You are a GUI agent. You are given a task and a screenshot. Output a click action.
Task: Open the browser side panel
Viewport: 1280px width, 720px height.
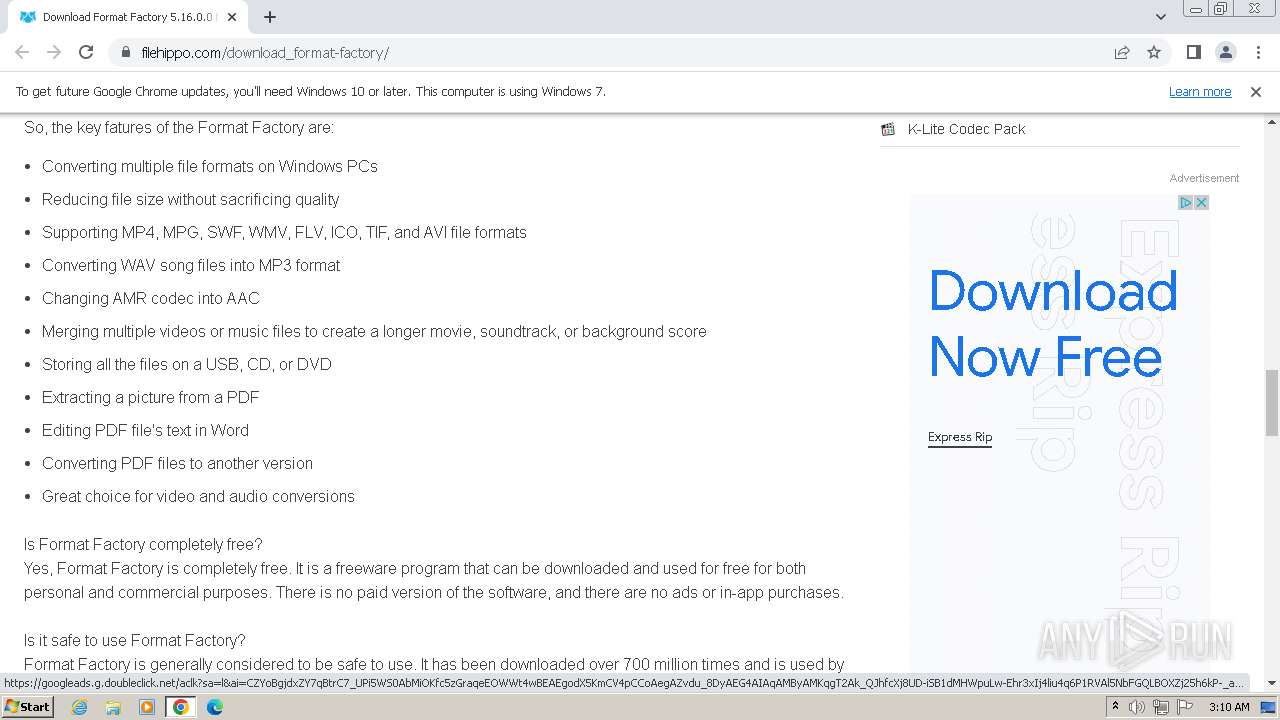1193,52
